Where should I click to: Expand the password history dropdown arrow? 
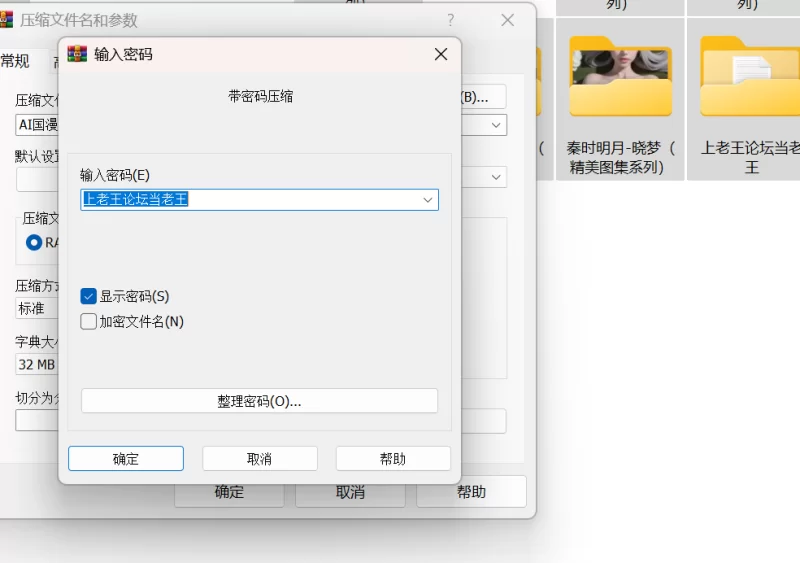click(428, 200)
